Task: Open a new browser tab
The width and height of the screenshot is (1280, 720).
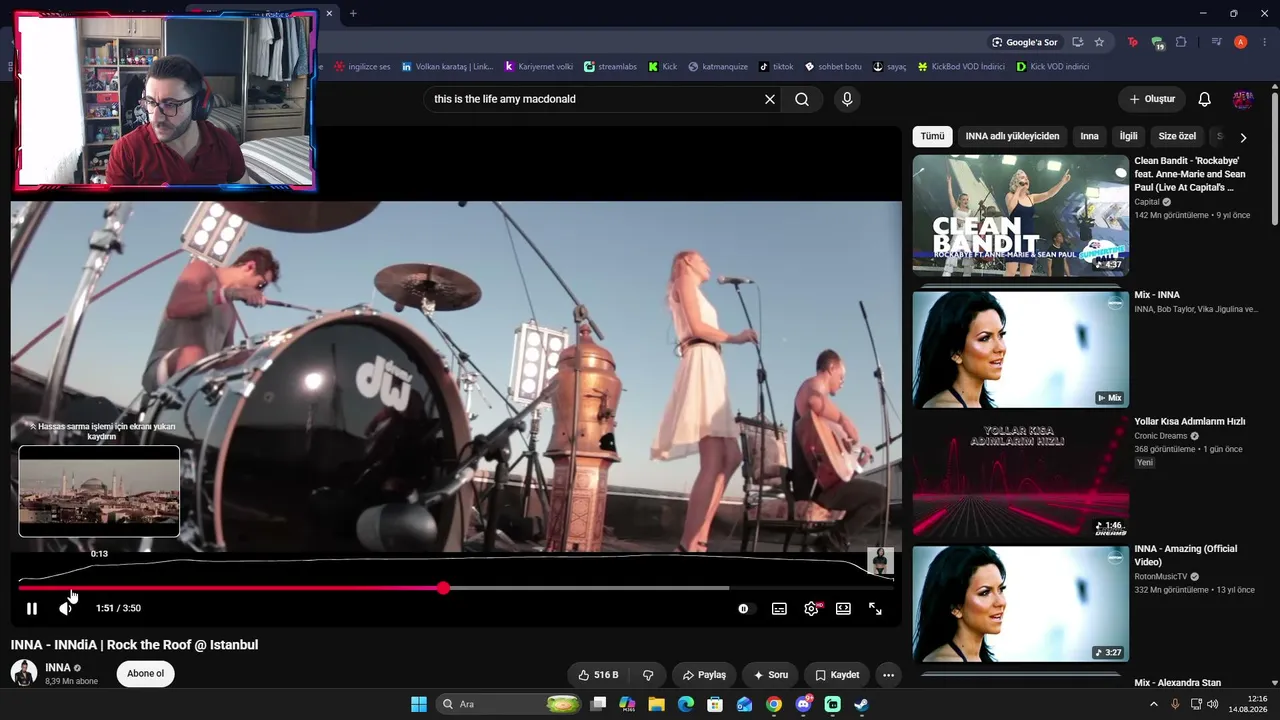Action: click(353, 13)
